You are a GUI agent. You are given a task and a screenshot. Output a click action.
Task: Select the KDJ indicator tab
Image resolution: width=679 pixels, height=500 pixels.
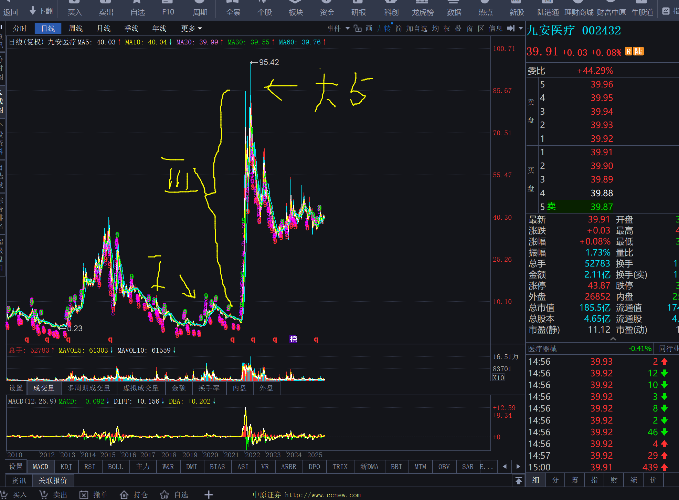click(66, 466)
